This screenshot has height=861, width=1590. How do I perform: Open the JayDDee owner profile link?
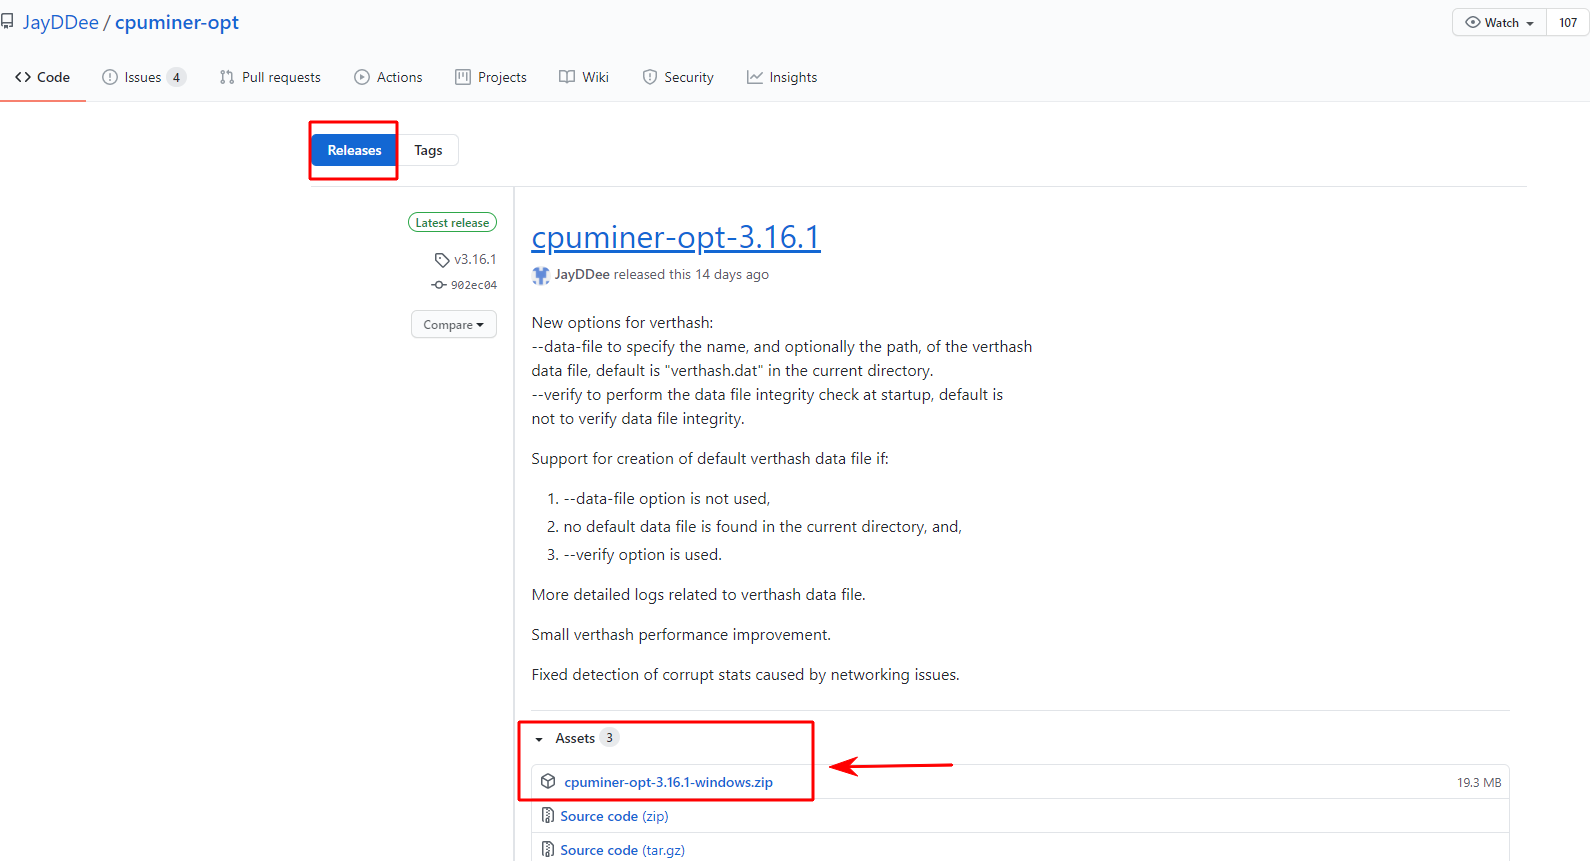[60, 22]
